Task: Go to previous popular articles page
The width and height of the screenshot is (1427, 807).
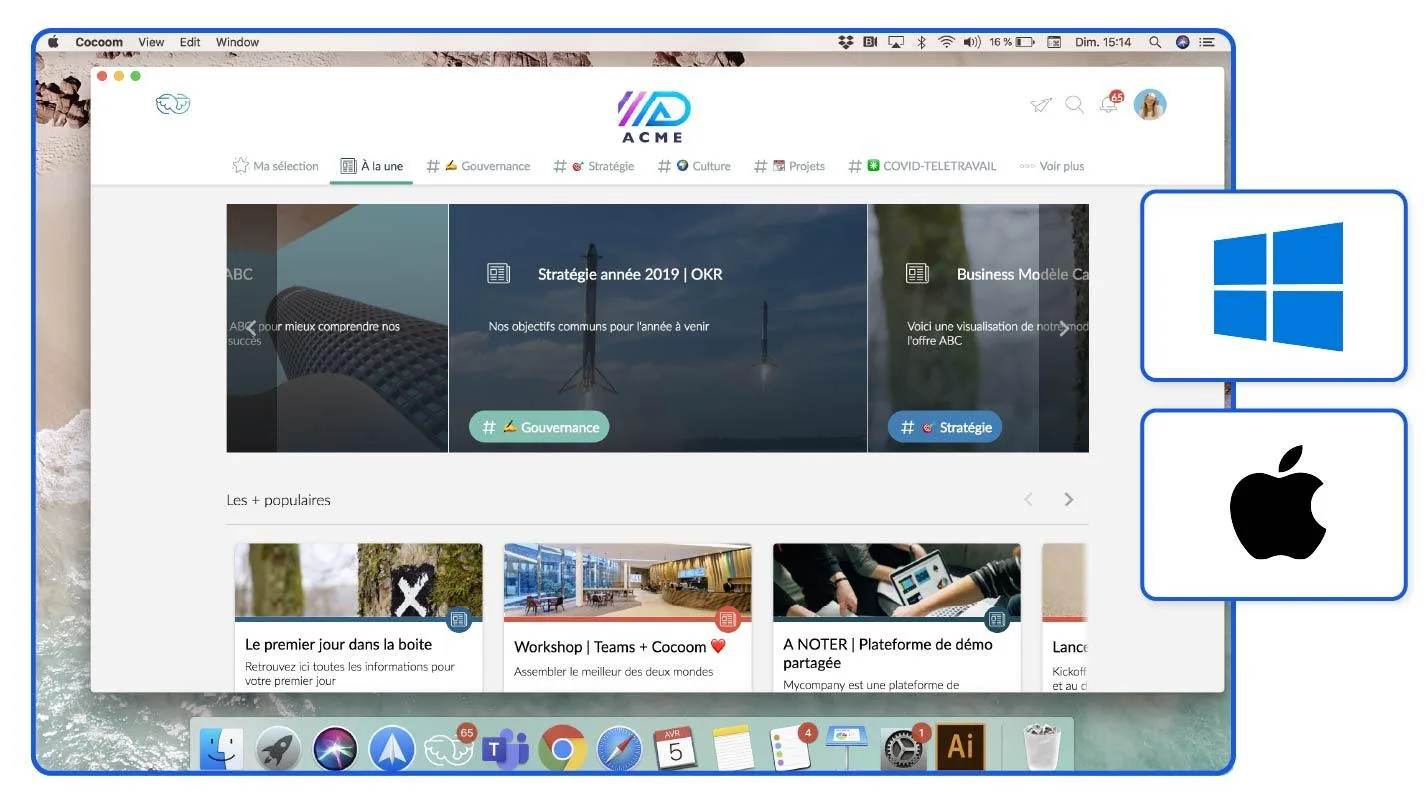Action: click(x=1028, y=499)
